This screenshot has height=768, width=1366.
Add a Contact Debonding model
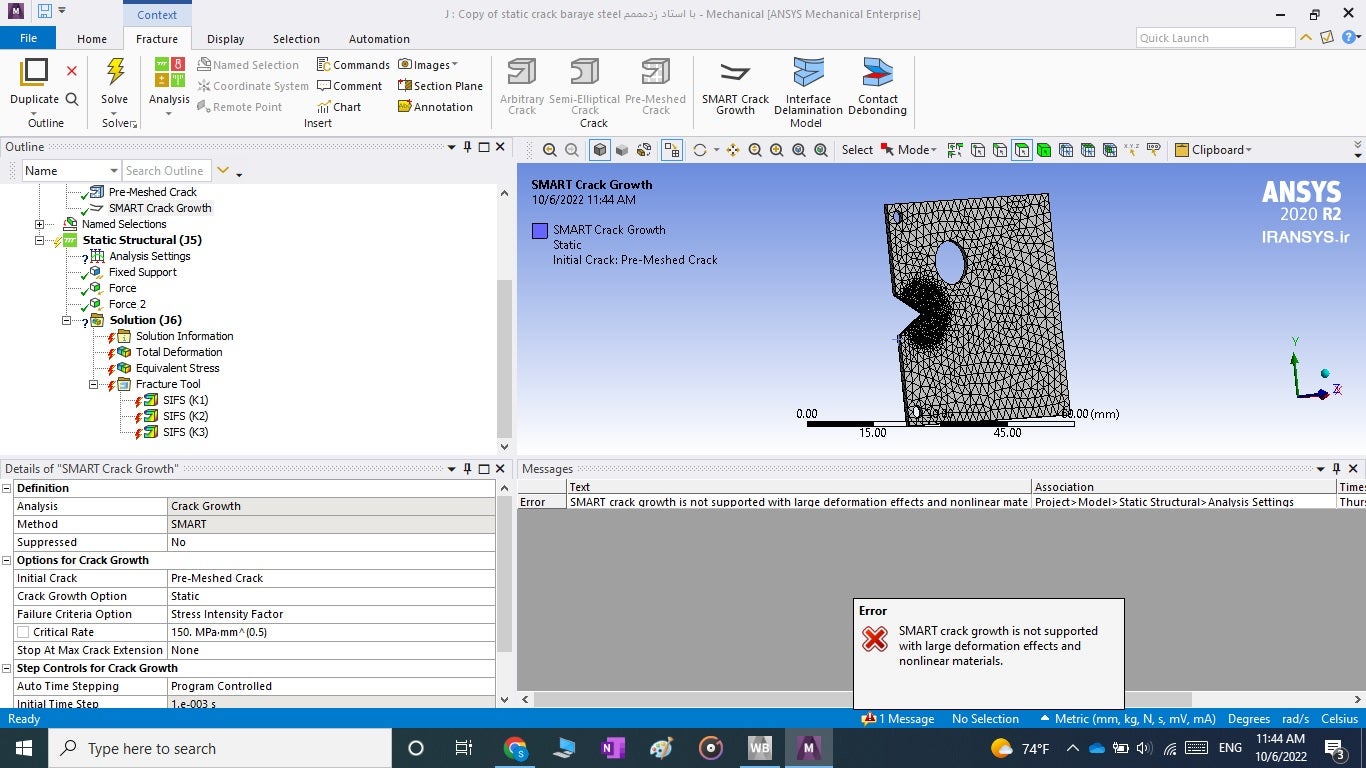click(x=877, y=86)
